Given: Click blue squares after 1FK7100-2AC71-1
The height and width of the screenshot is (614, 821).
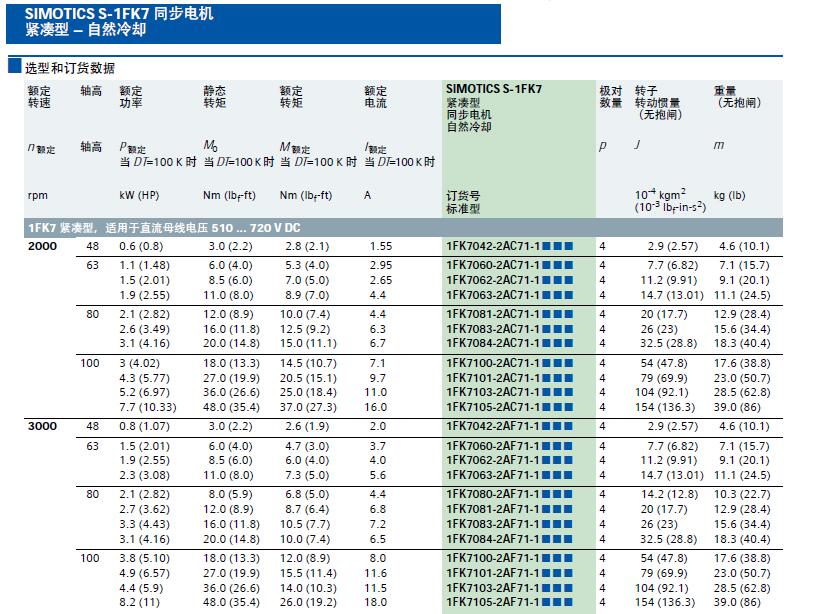Looking at the screenshot, I should (x=558, y=363).
